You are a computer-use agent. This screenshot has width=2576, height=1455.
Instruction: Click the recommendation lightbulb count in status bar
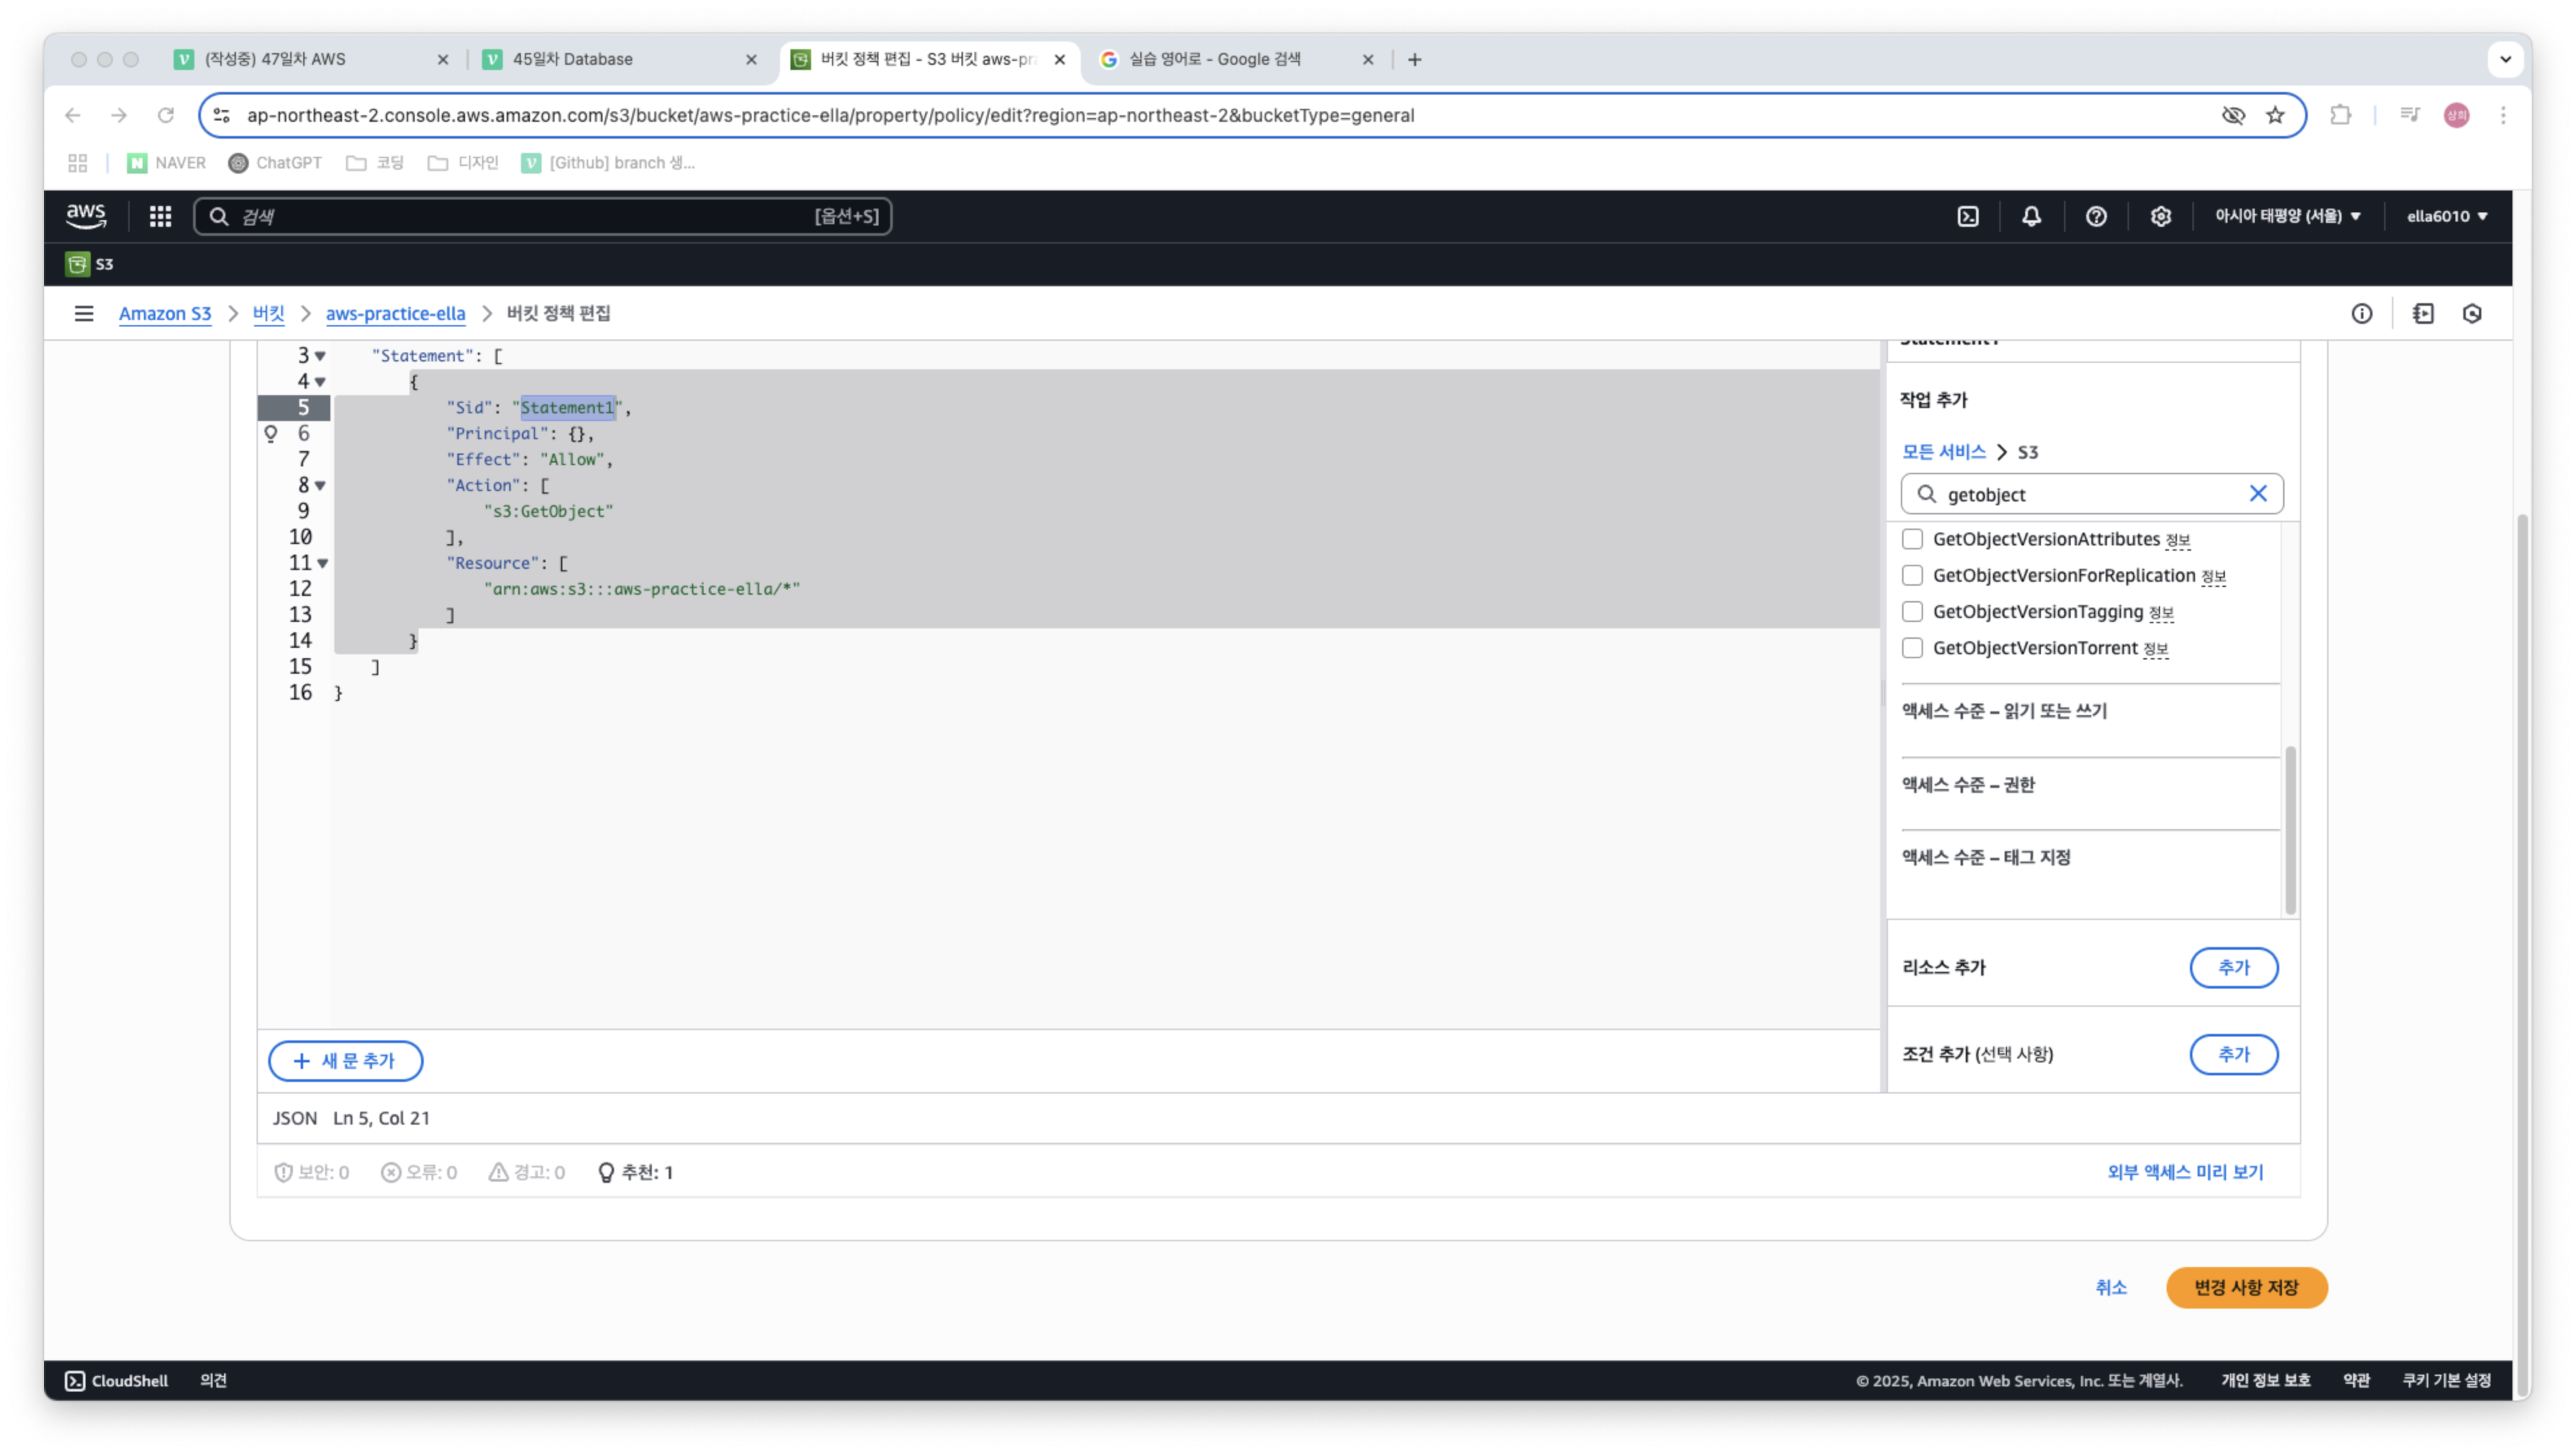(x=636, y=1172)
